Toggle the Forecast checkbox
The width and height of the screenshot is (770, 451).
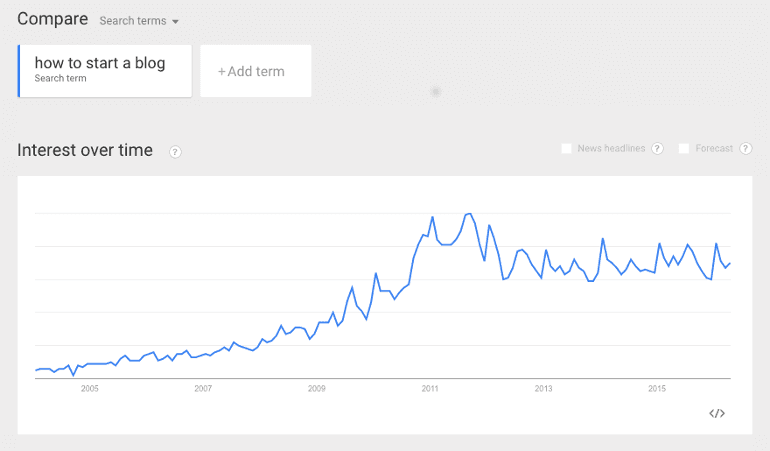[684, 149]
